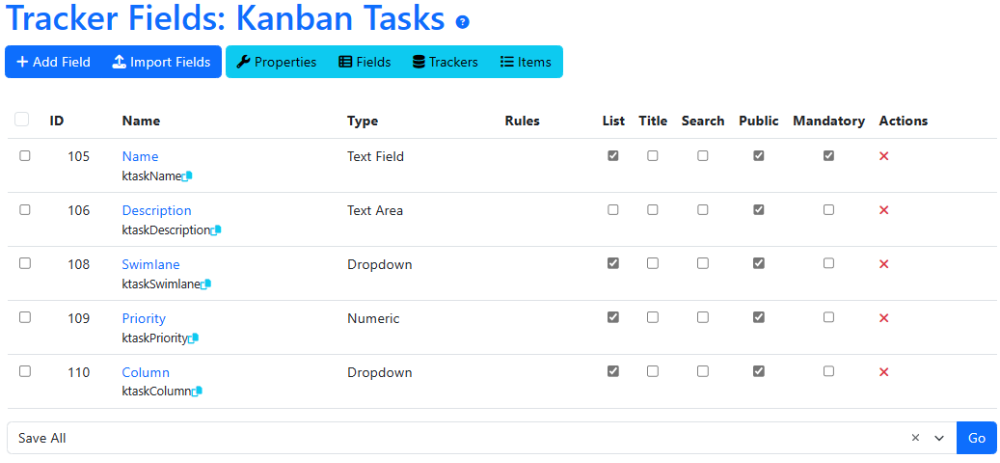Open the Properties tab
Viewport: 1000px width, 463px height.
[x=276, y=62]
